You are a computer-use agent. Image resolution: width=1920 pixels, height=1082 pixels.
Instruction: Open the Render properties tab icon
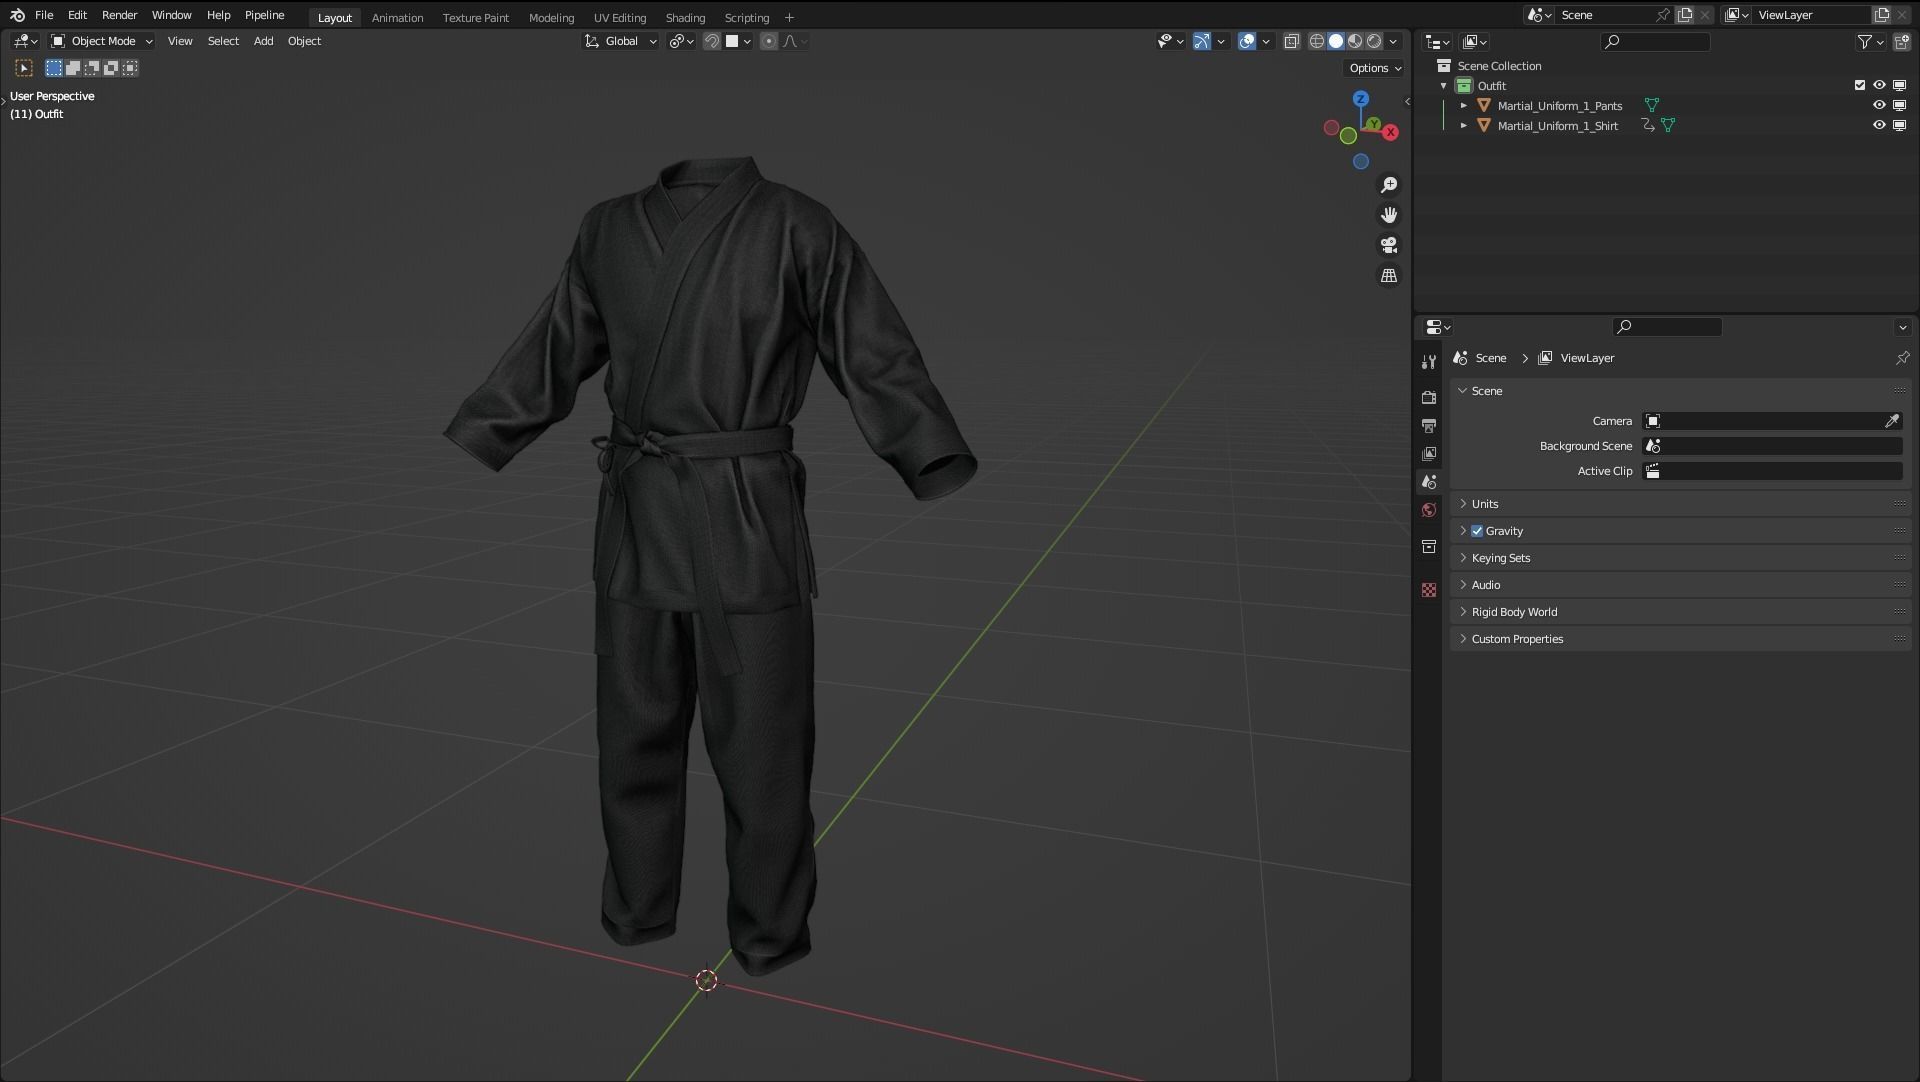(1429, 397)
